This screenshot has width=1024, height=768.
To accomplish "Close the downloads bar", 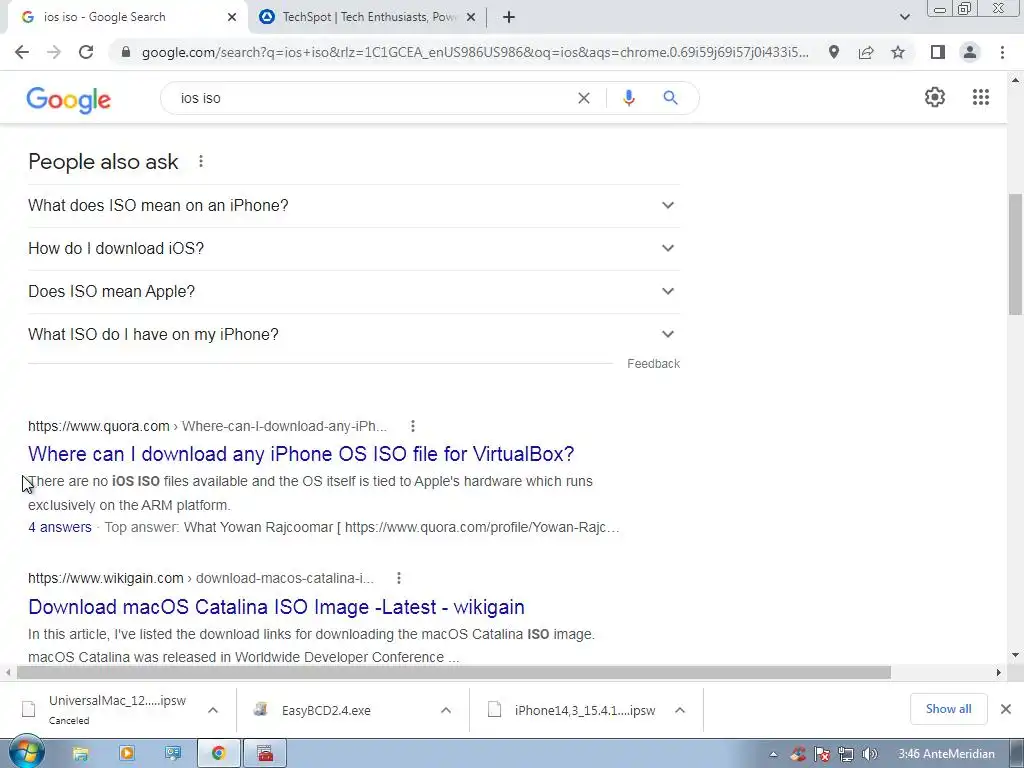I will pyautogui.click(x=1006, y=709).
